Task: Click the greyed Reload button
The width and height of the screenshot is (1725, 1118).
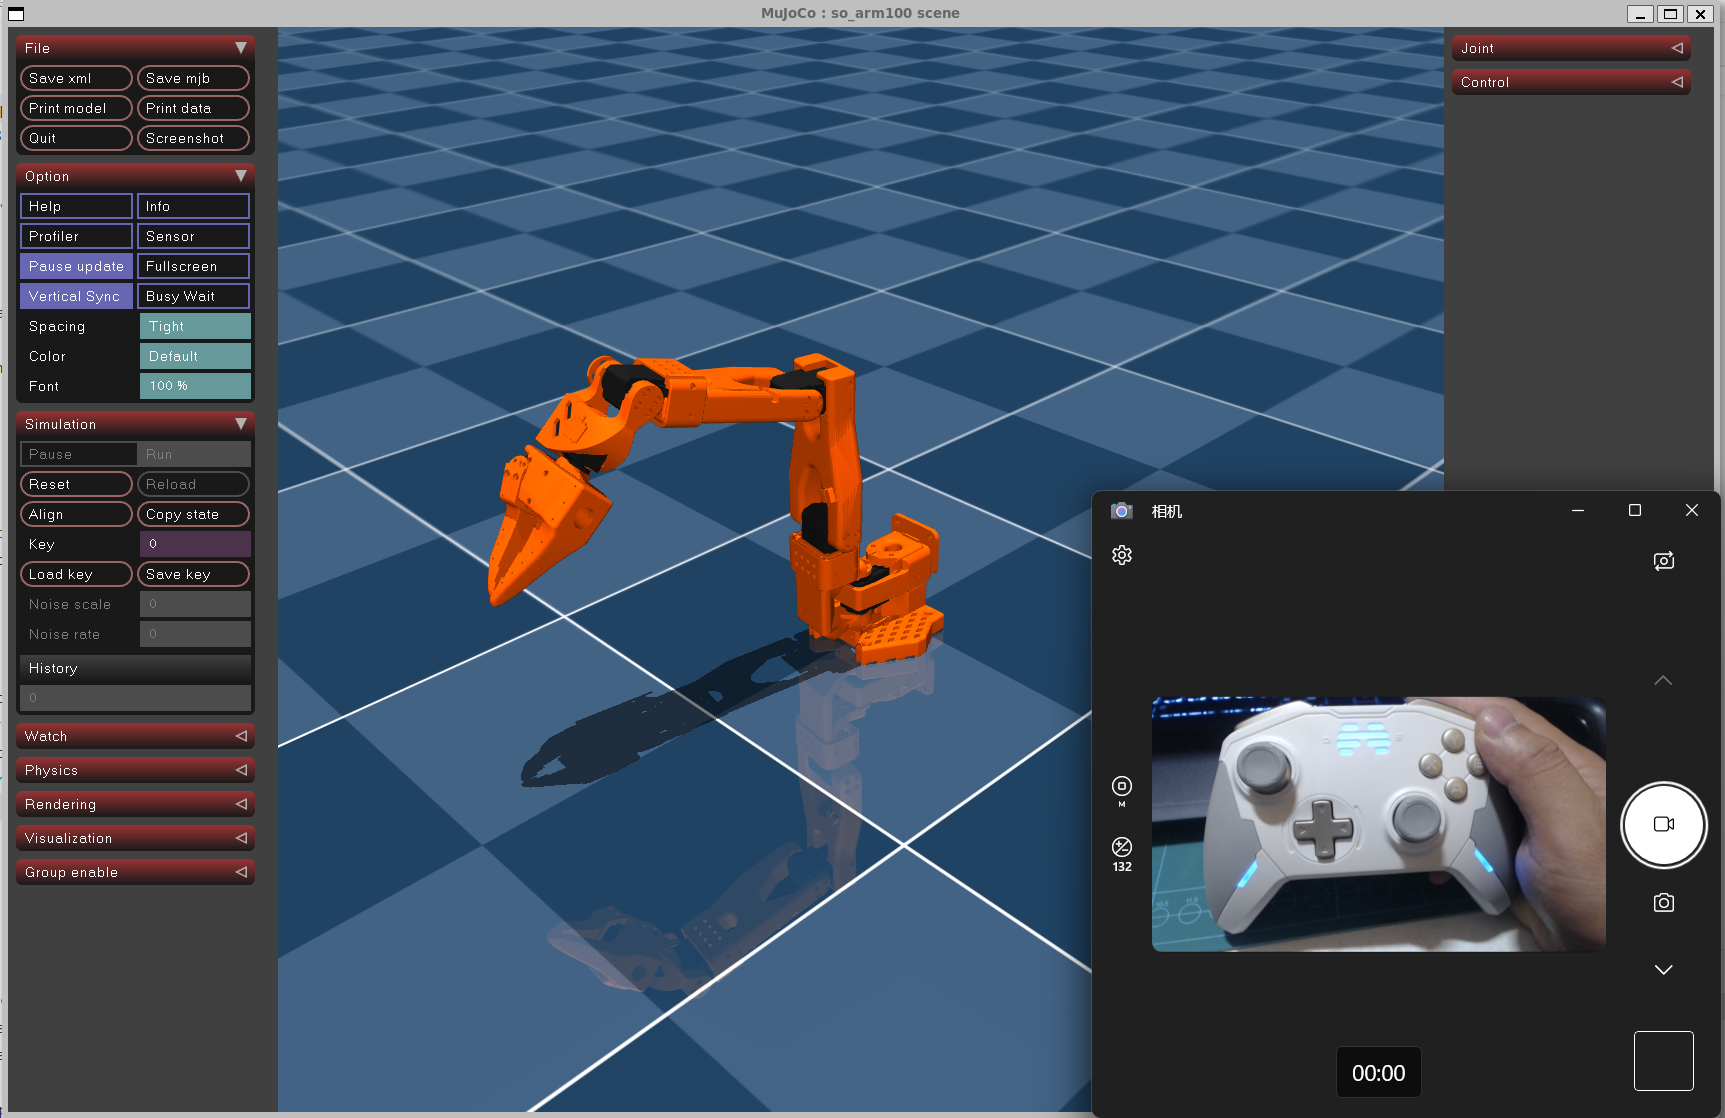Action: coord(193,484)
